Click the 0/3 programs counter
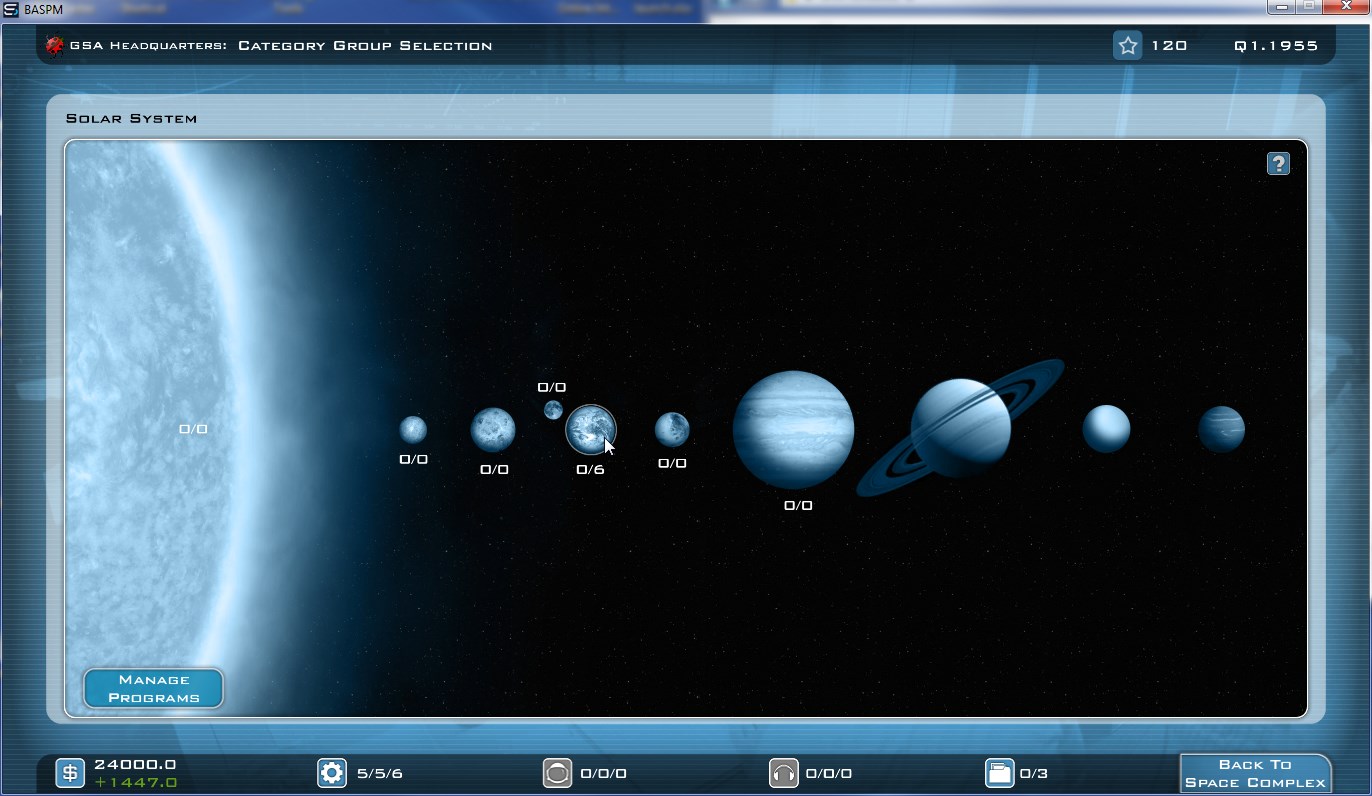The image size is (1372, 796). pos(1033,774)
